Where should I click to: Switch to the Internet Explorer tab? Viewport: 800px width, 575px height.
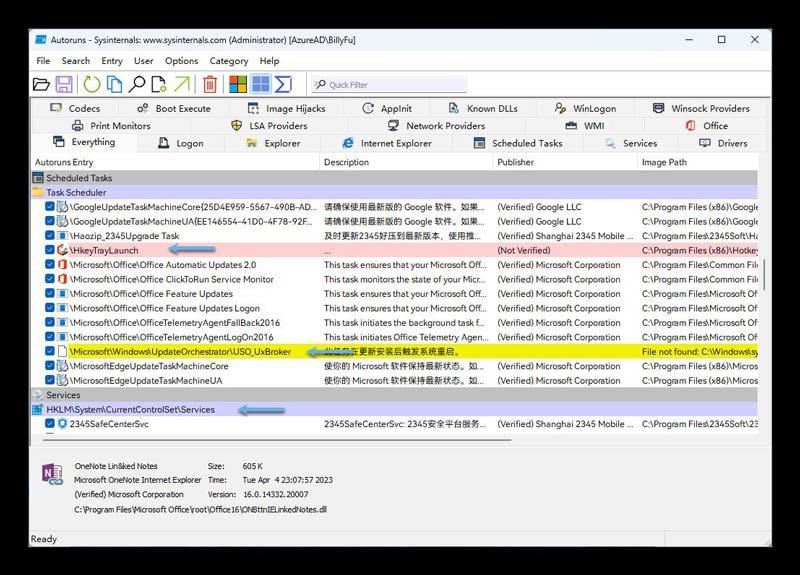pos(387,143)
